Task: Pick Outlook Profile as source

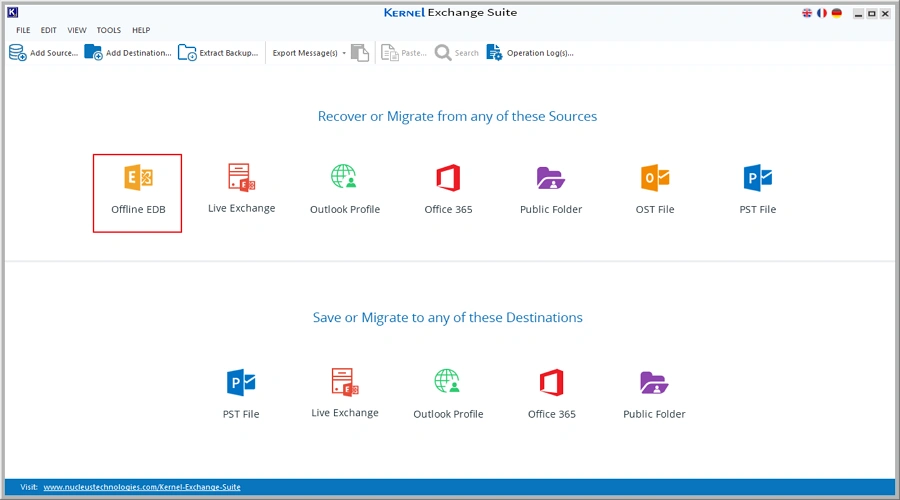Action: 344,189
